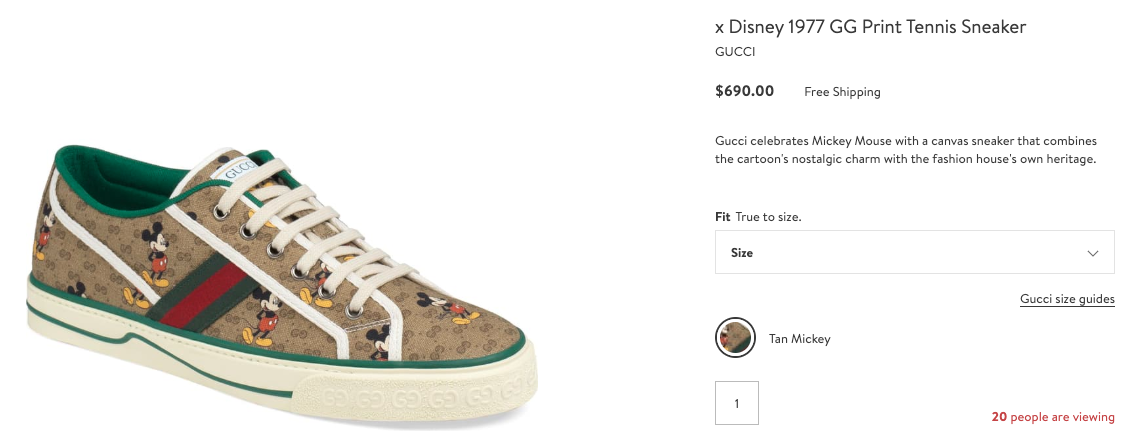This screenshot has height=447, width=1135.
Task: Open the Gucci size guides link
Action: 1067,299
